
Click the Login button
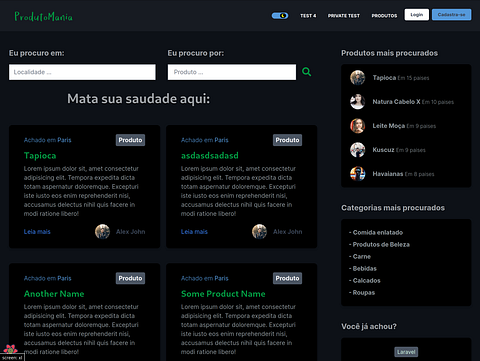417,15
